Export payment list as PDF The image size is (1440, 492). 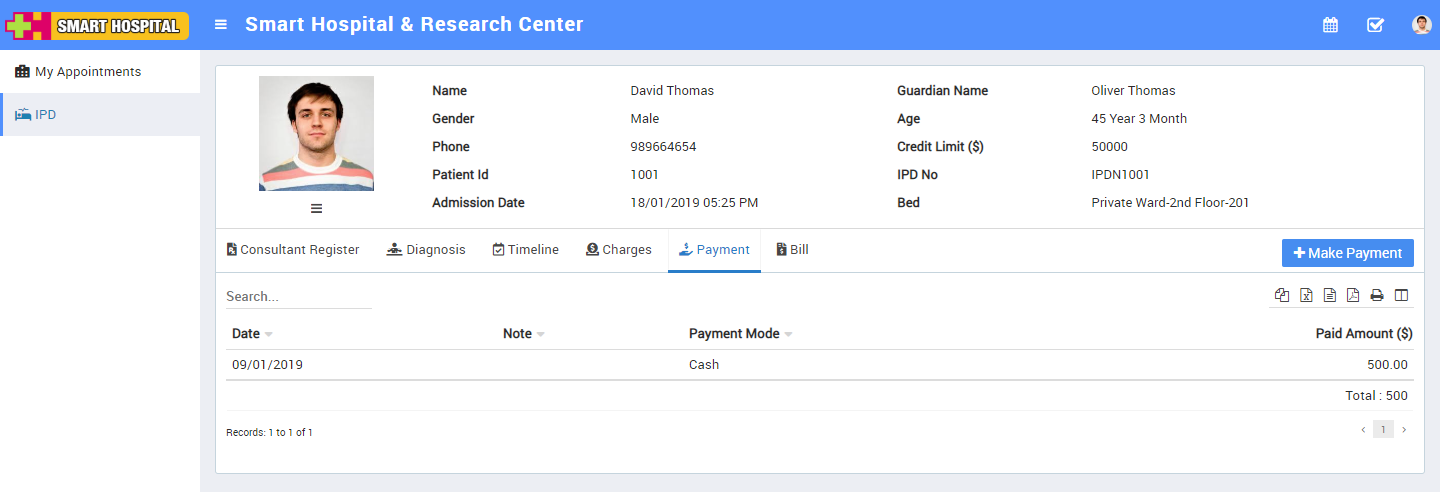tap(1353, 295)
